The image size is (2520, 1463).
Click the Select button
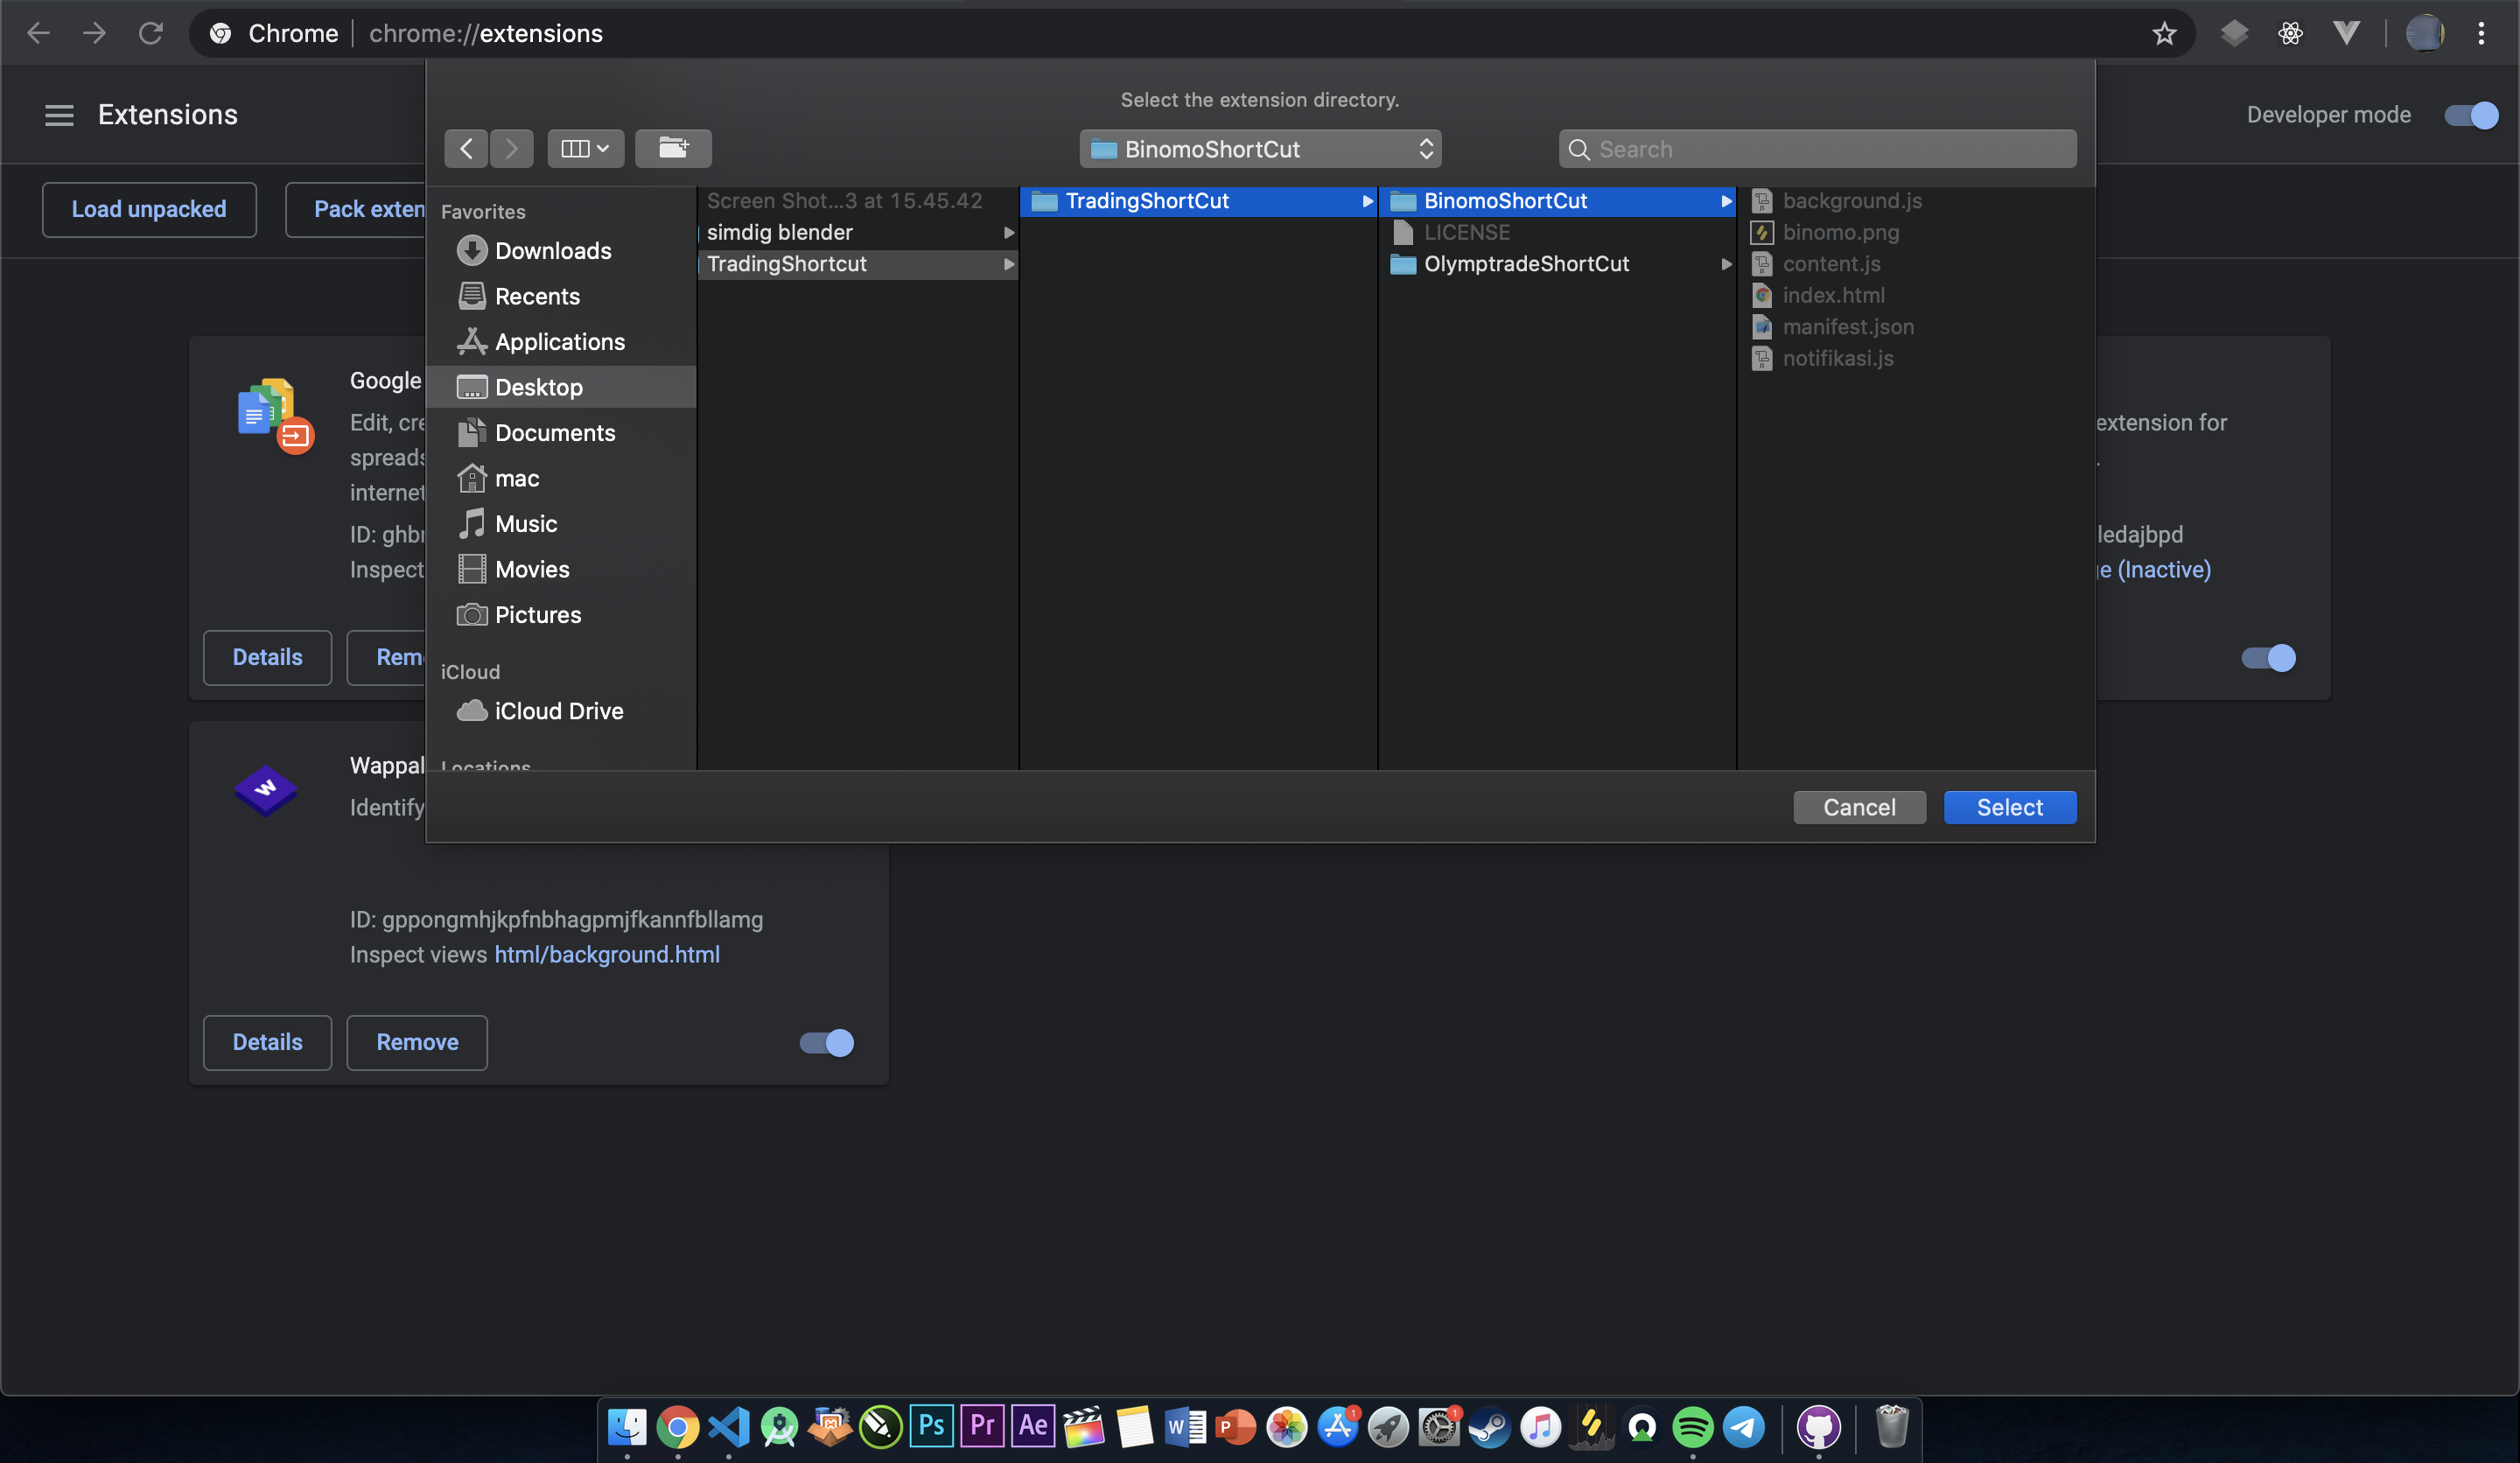pos(2009,807)
